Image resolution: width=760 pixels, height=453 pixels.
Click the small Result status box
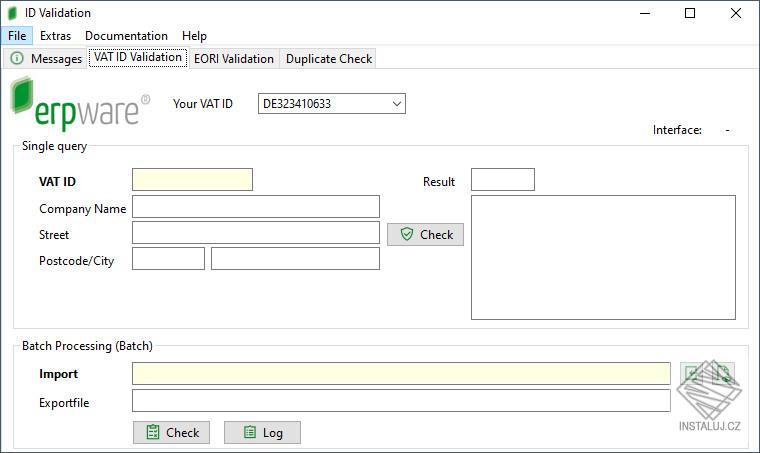click(x=503, y=180)
